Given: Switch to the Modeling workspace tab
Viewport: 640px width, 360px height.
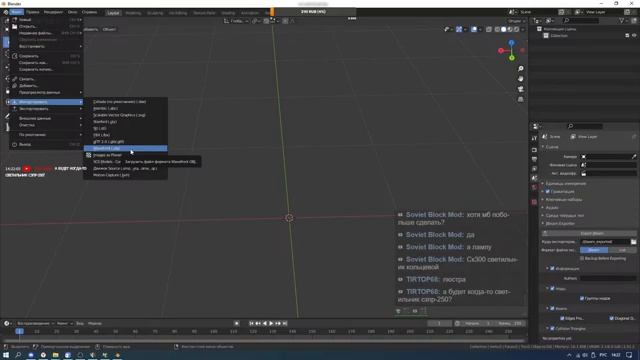Looking at the screenshot, I should [x=133, y=13].
